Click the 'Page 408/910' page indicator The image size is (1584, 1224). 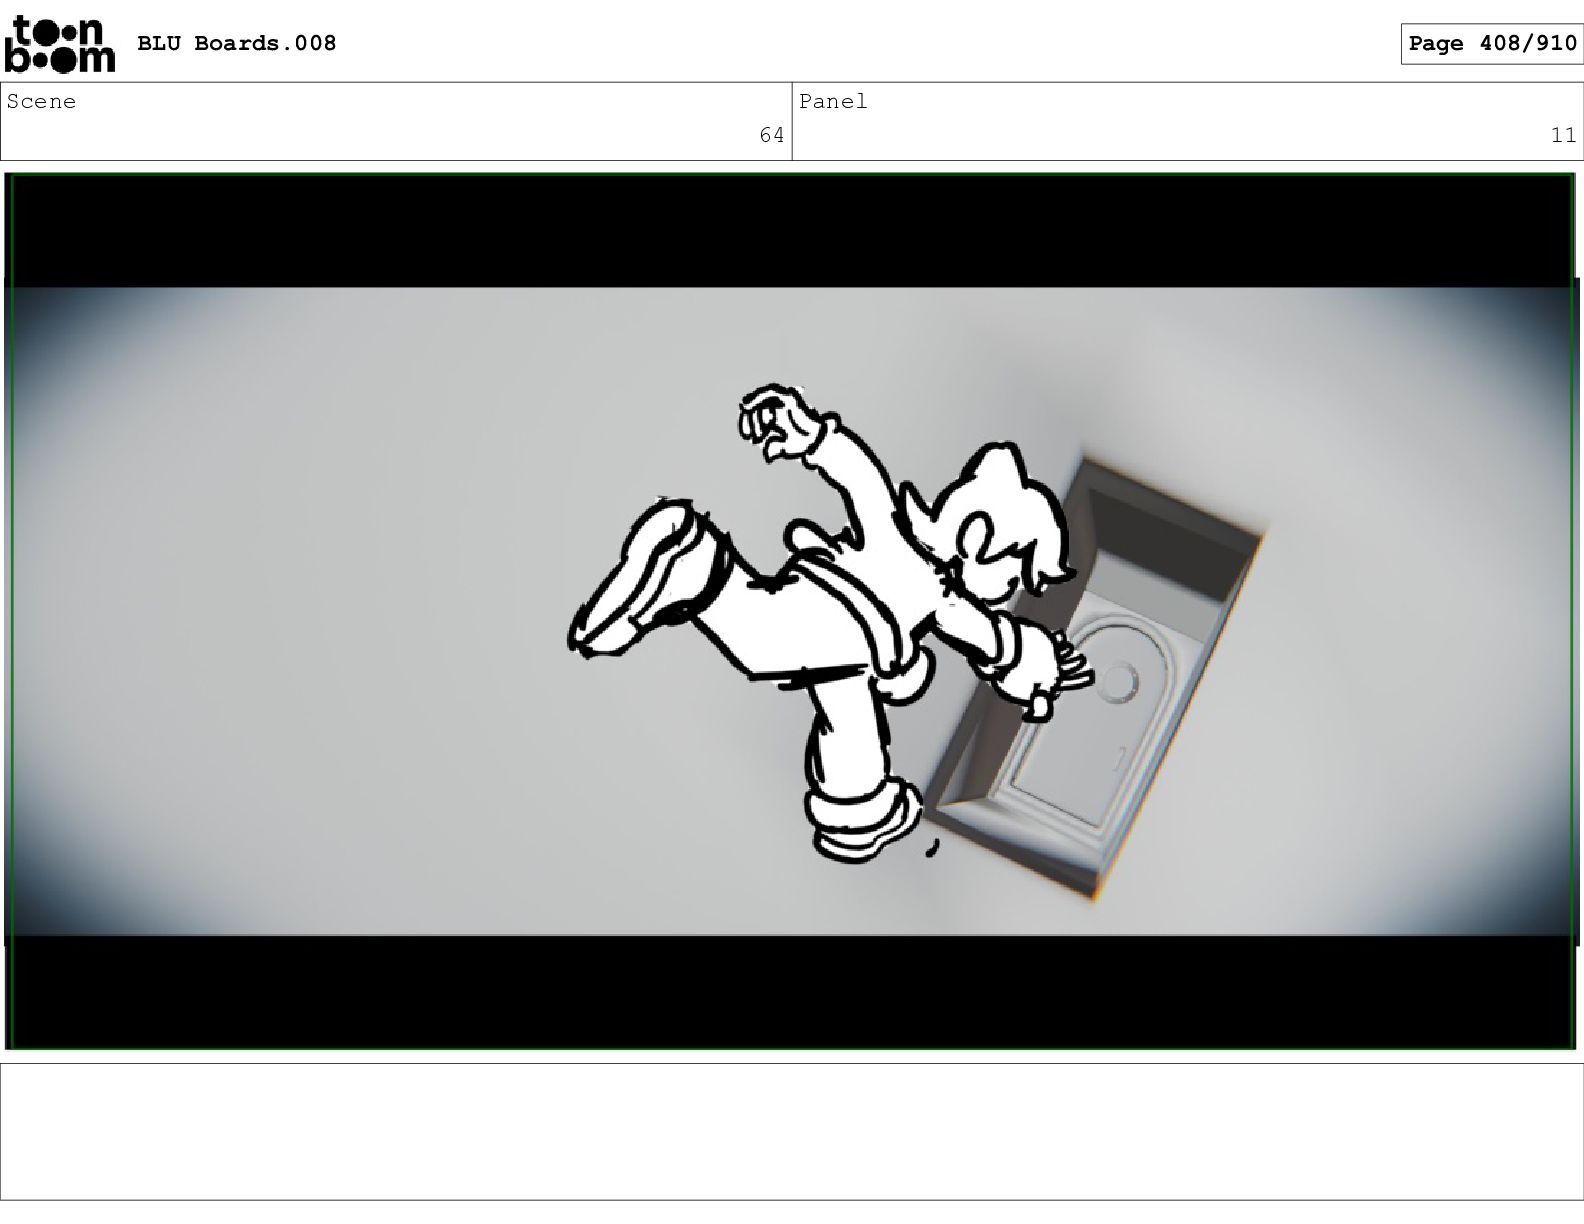click(x=1492, y=43)
